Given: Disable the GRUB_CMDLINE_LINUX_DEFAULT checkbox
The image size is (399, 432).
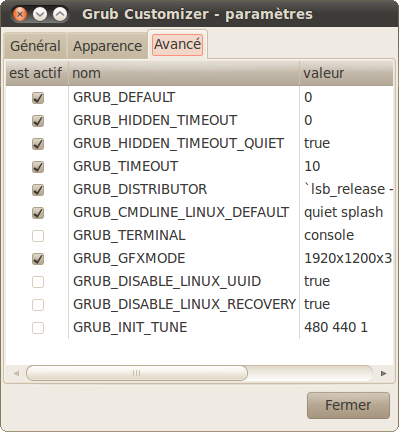Looking at the screenshot, I should 38,213.
